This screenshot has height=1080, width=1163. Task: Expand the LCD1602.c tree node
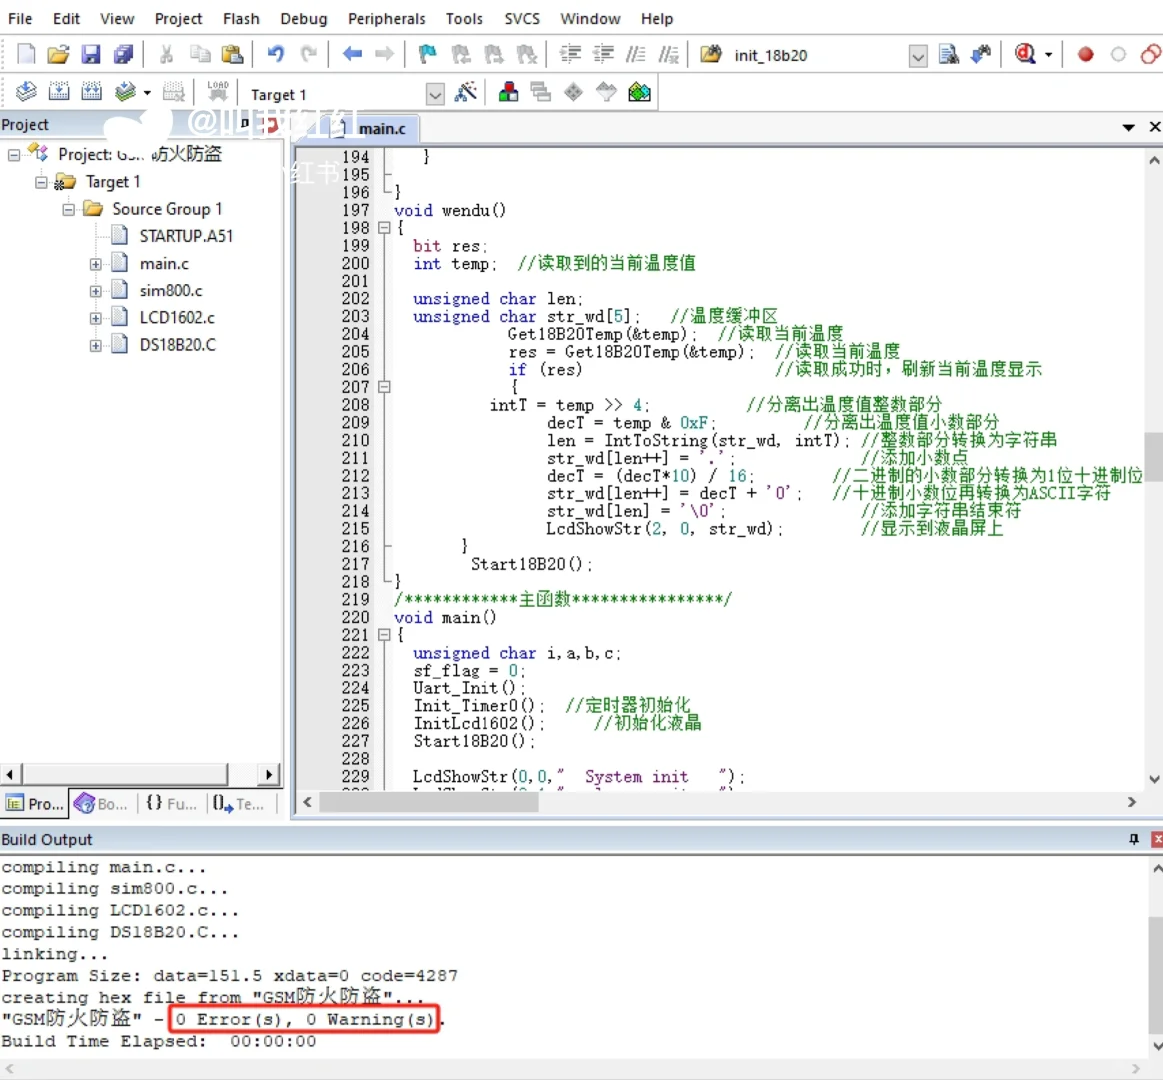pos(96,318)
